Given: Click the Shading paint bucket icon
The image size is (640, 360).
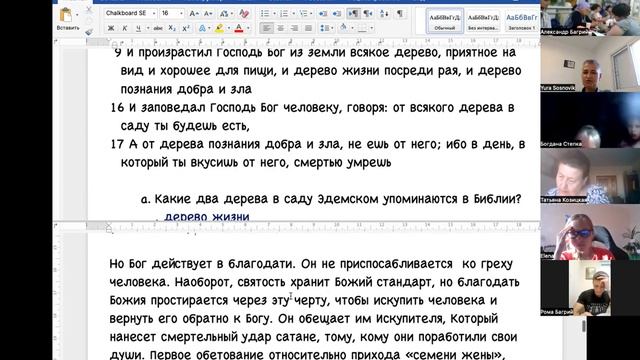Looking at the screenshot, I should click(344, 28).
